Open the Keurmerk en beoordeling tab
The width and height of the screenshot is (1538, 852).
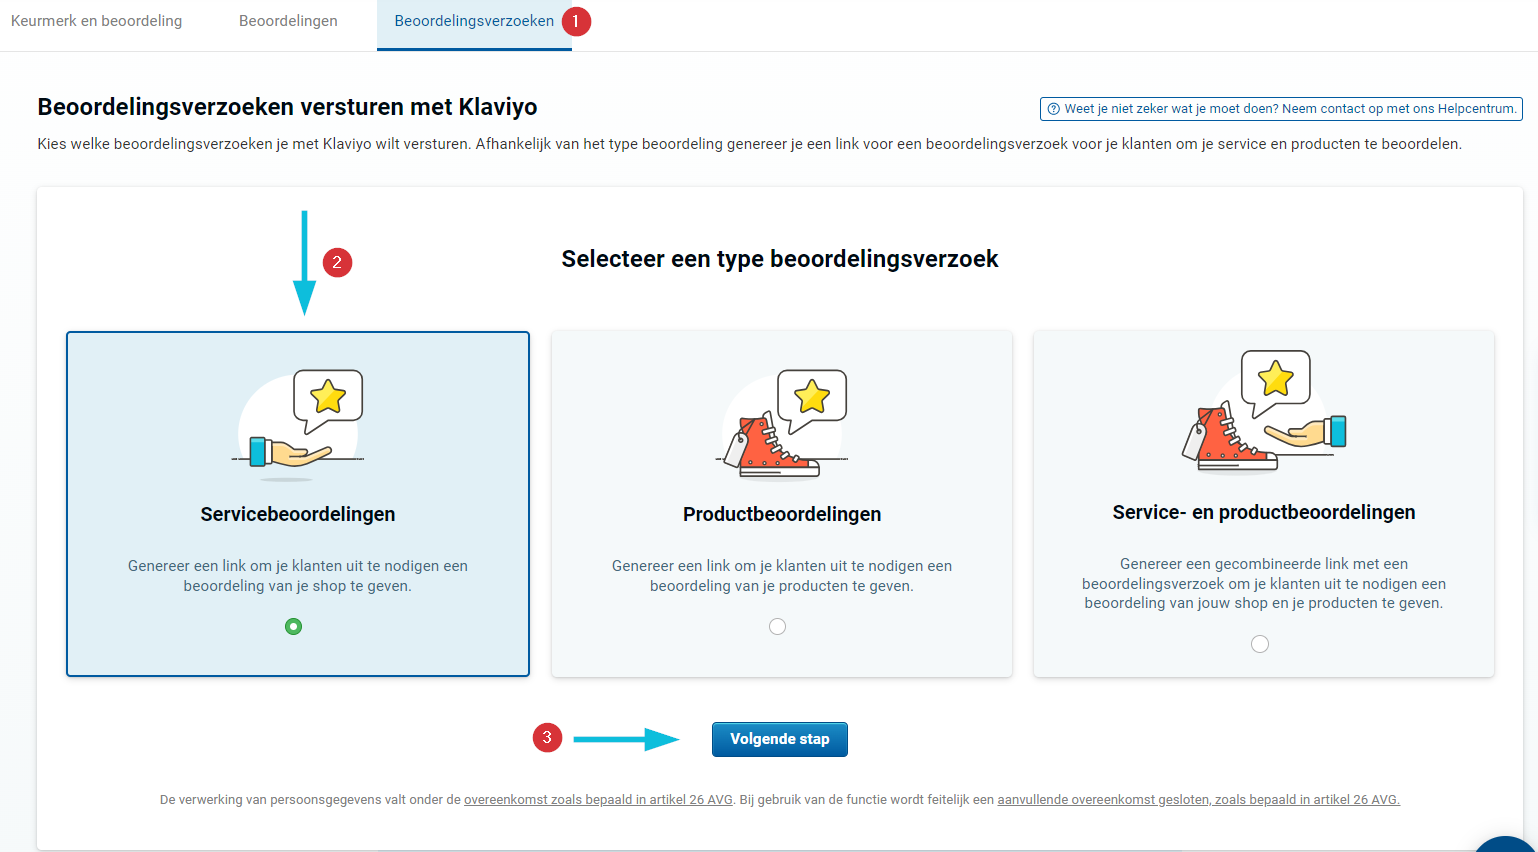coord(96,21)
